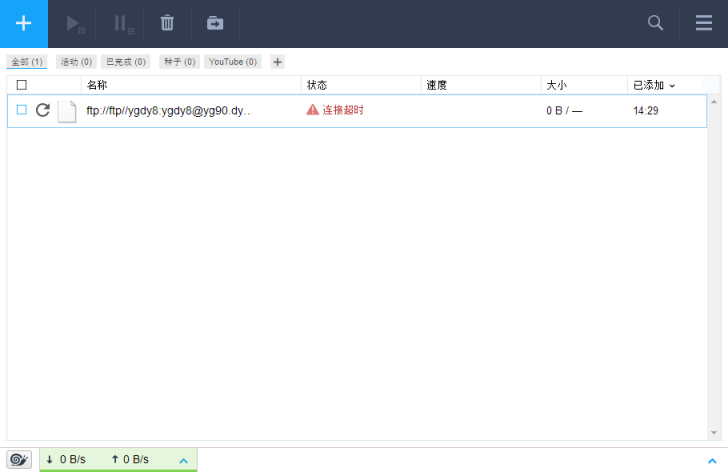The image size is (728, 472).
Task: Open the 已完成 (0) tab
Action: [126, 62]
